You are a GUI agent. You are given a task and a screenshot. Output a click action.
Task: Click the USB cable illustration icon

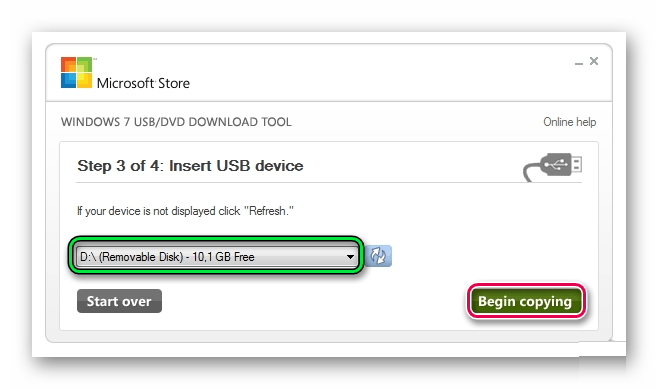tap(552, 167)
